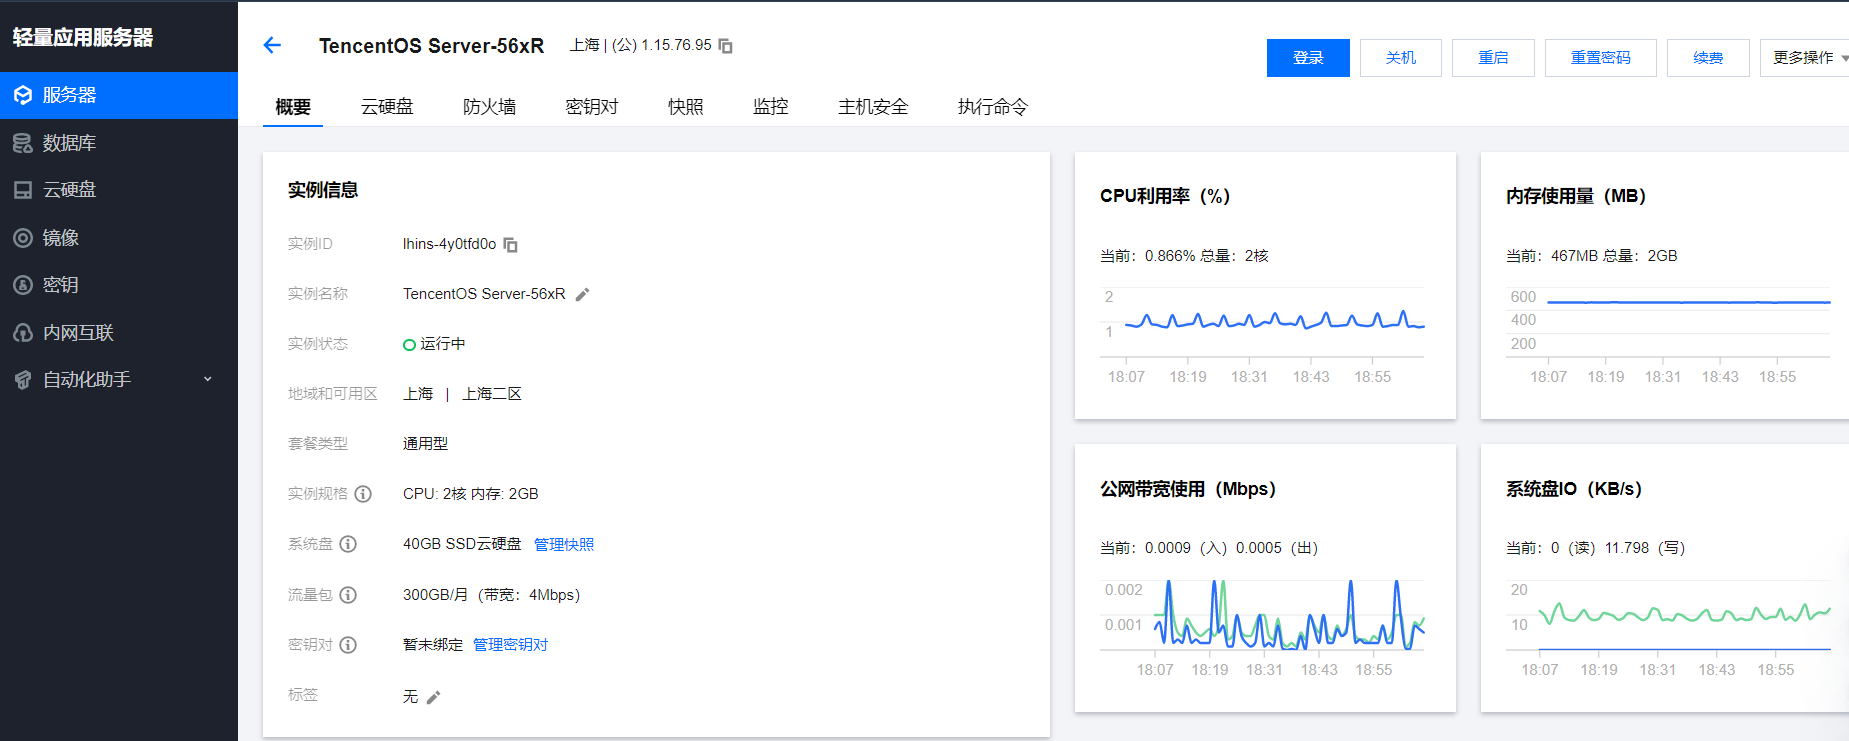1849x741 pixels.
Task: Click the 运行中 status text
Action: coord(443,344)
